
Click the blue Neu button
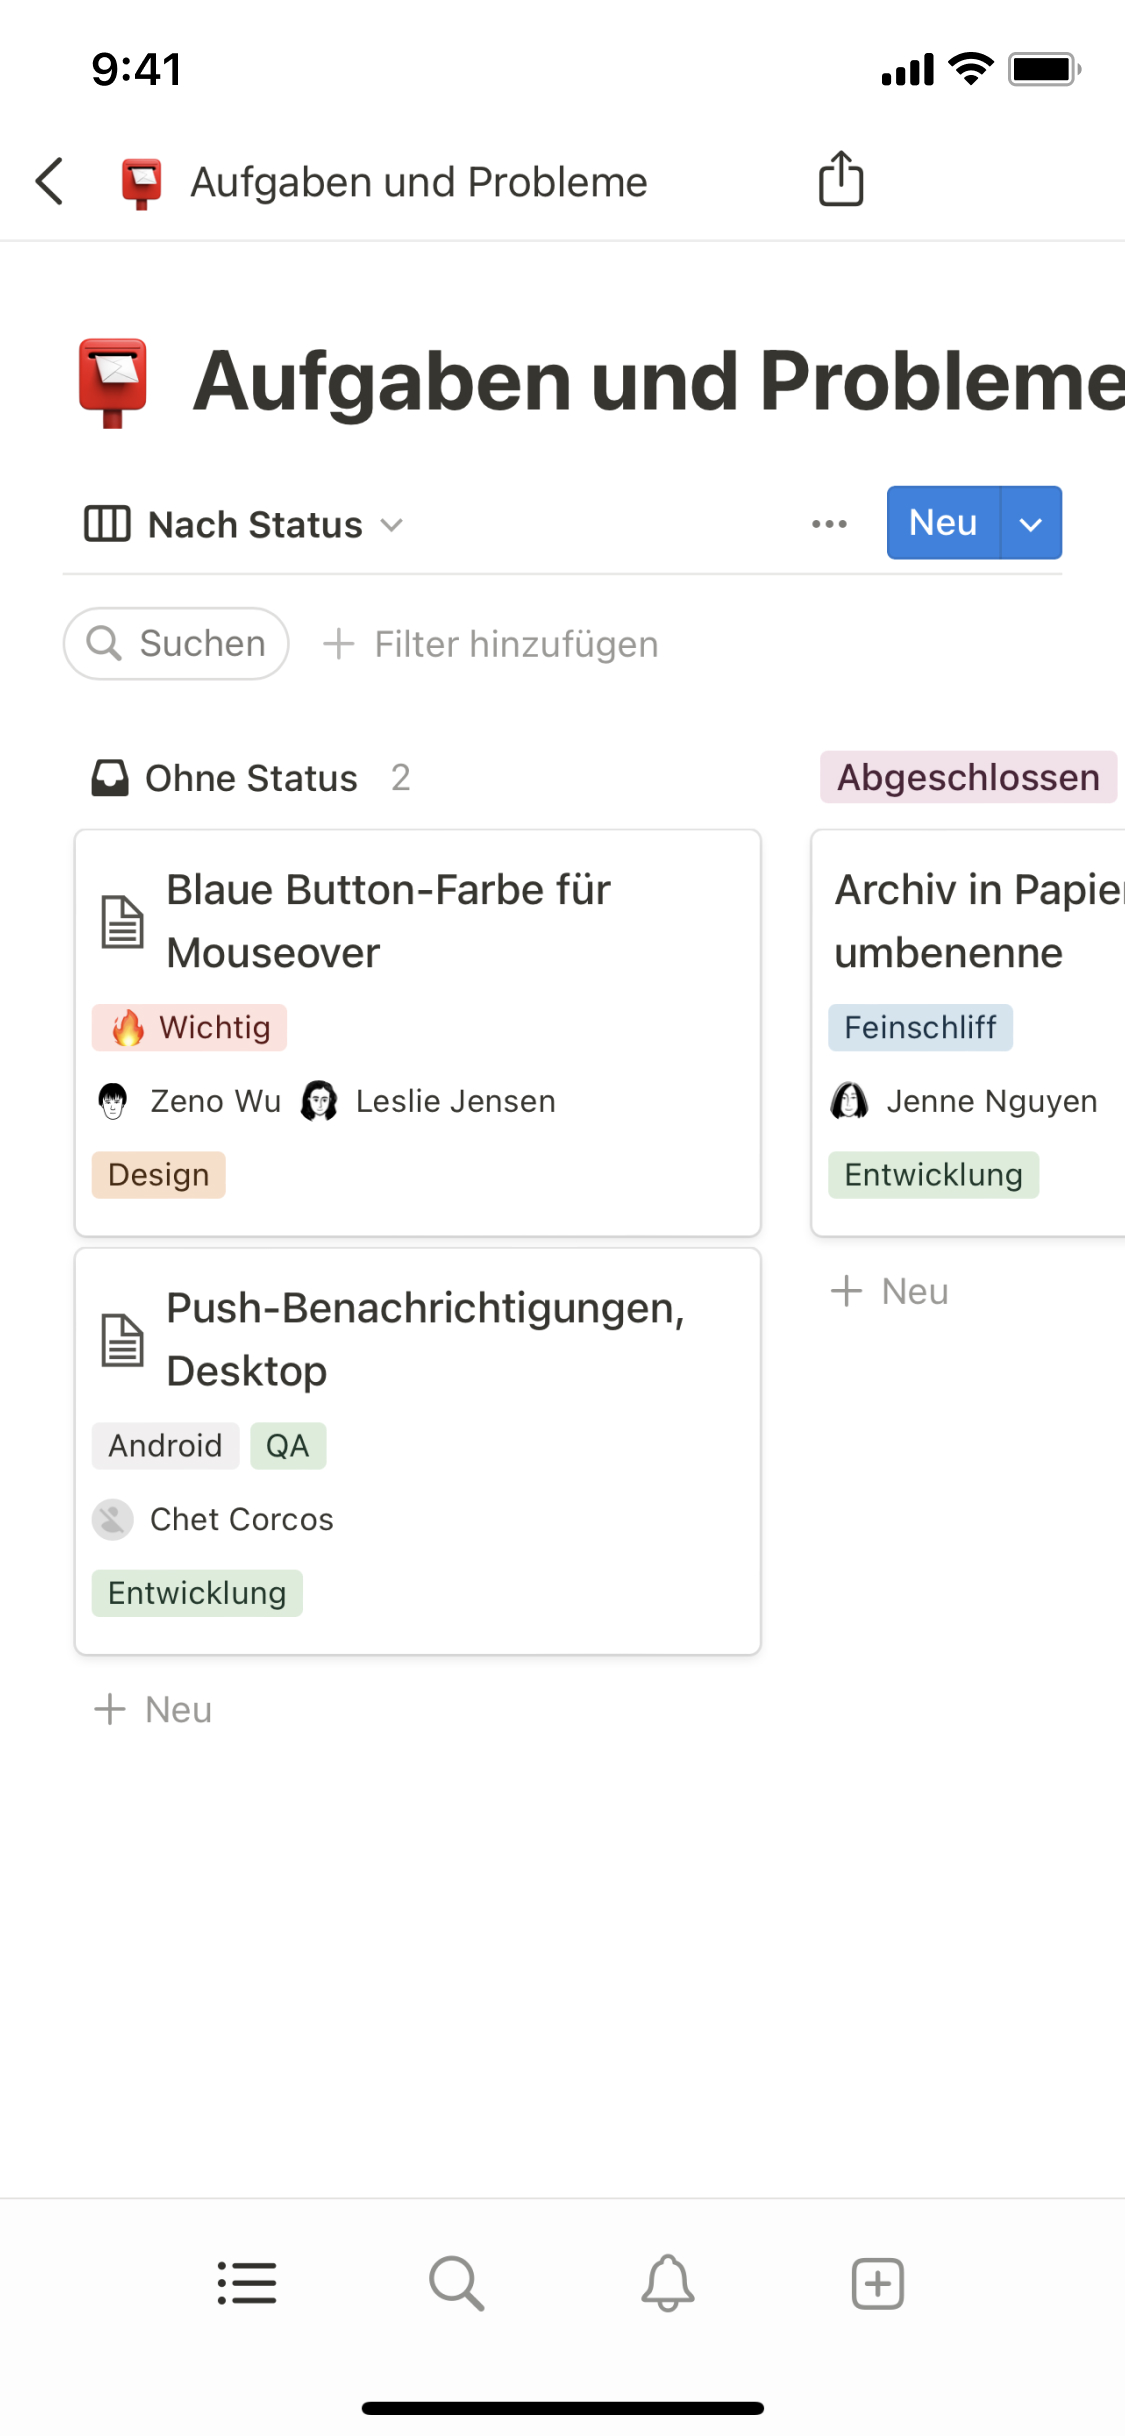[941, 523]
